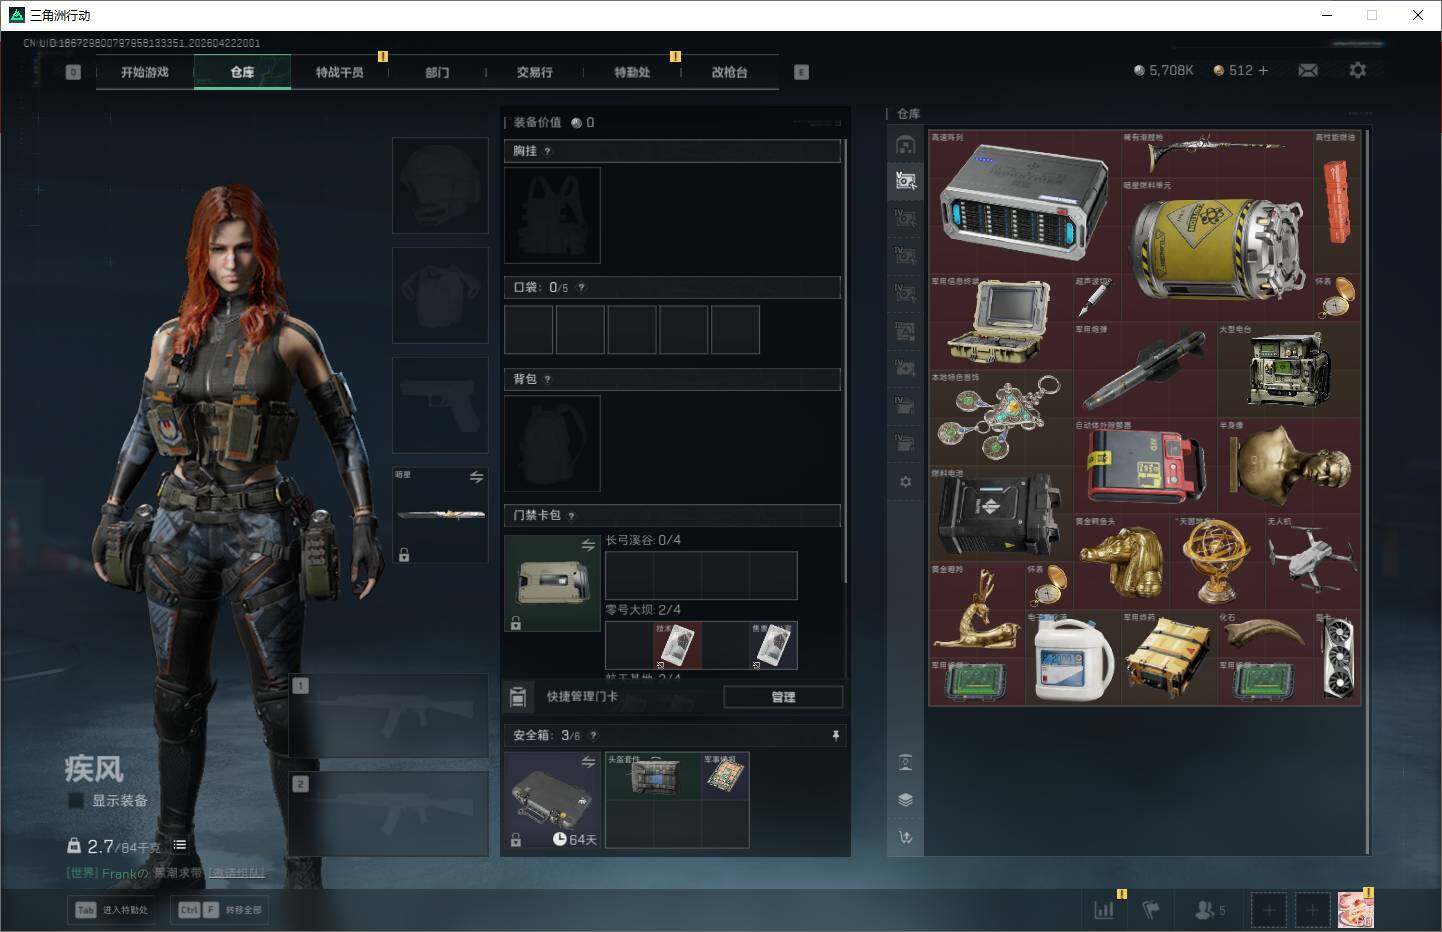Swap the 门禁卡包 card case

click(588, 544)
